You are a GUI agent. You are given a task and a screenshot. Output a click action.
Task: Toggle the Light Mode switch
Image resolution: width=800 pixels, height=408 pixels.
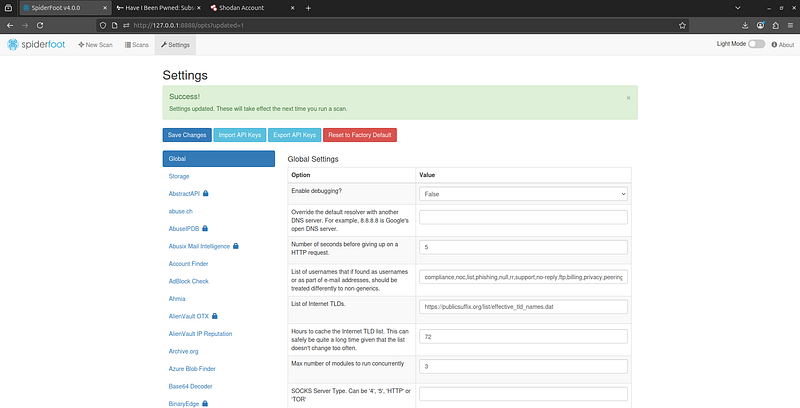coord(756,44)
